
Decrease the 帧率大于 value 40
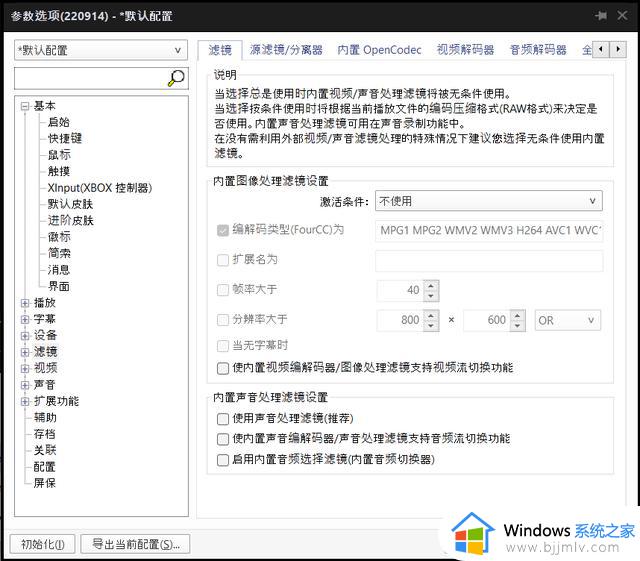click(431, 296)
